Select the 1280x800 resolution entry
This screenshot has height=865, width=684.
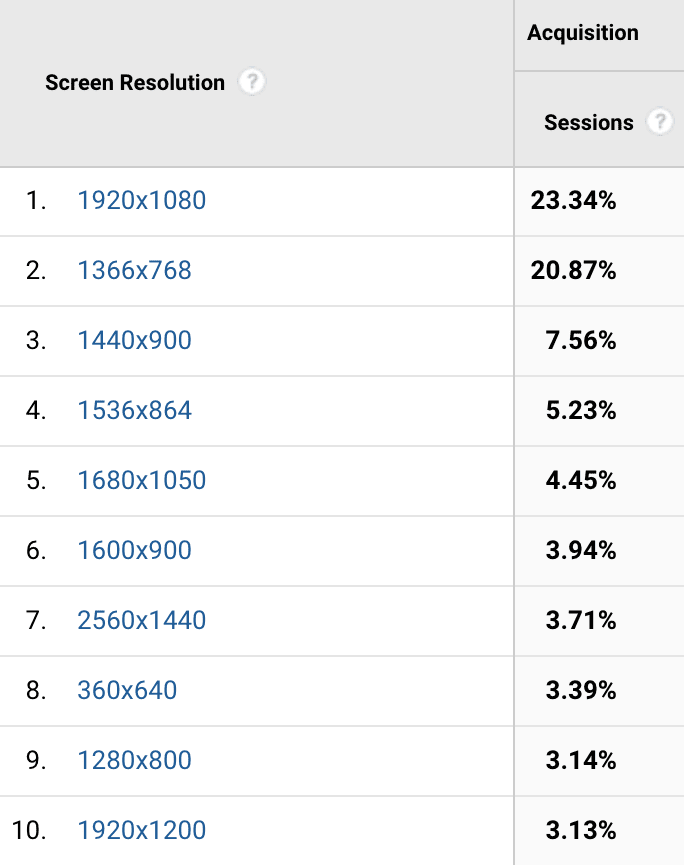tap(134, 760)
